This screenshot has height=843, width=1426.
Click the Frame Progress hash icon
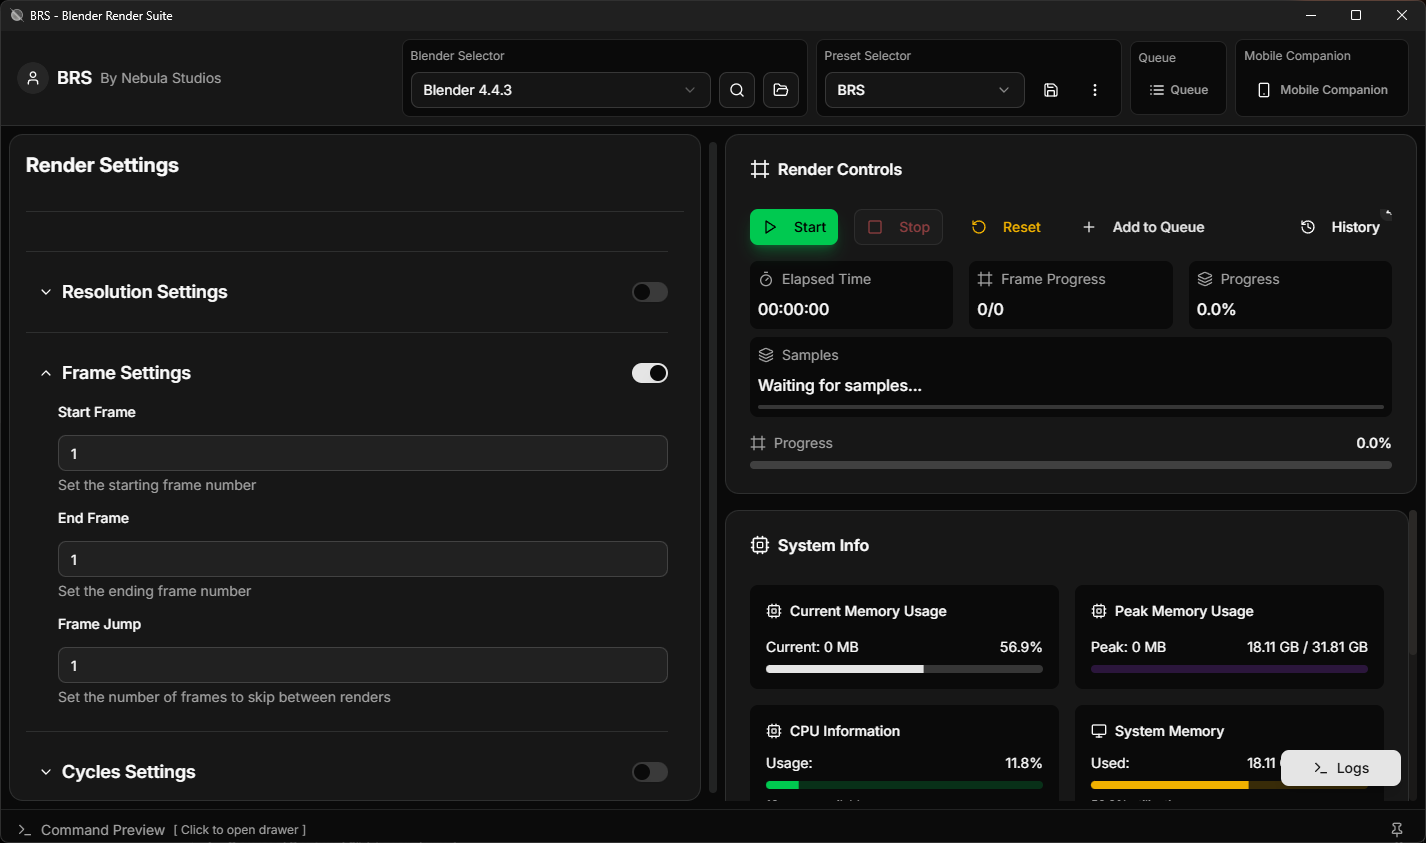tap(985, 279)
